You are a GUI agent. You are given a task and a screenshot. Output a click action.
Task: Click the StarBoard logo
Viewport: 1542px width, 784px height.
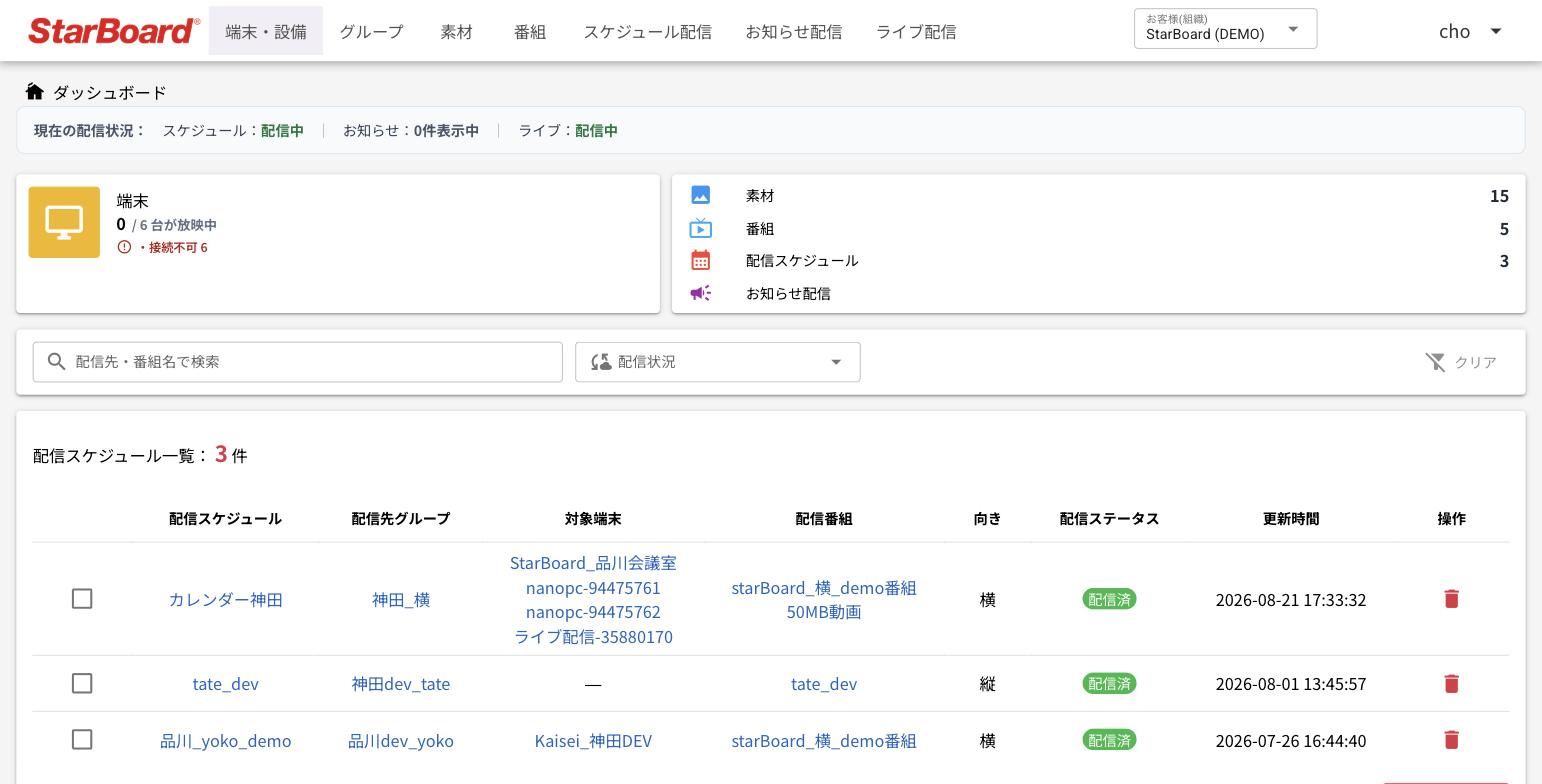click(x=113, y=31)
